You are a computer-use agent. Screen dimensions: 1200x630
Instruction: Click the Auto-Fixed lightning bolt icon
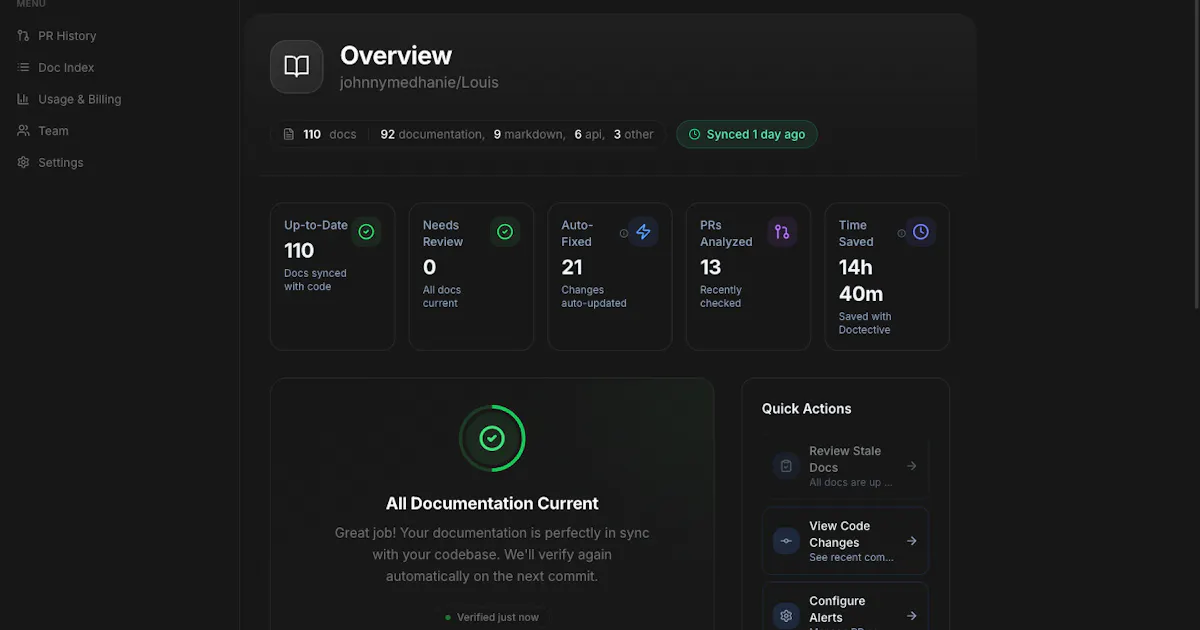click(643, 232)
